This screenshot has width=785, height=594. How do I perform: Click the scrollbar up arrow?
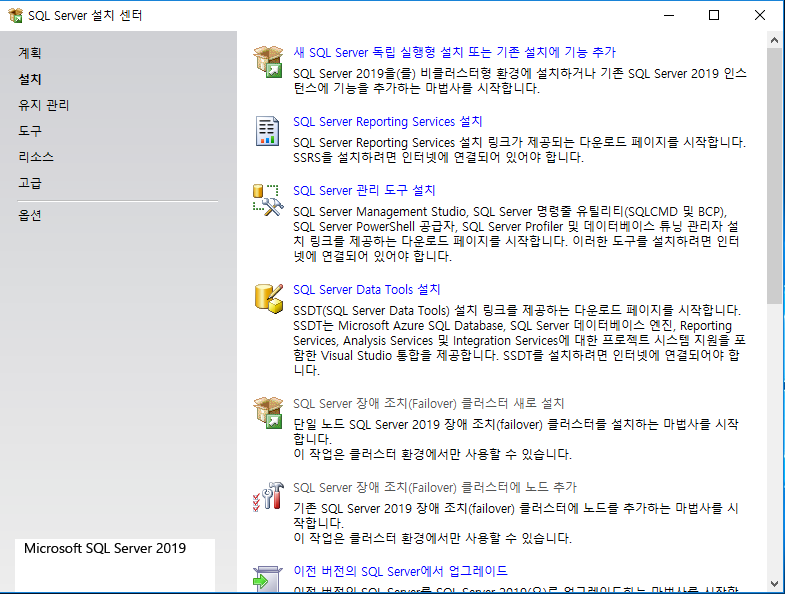click(x=774, y=40)
